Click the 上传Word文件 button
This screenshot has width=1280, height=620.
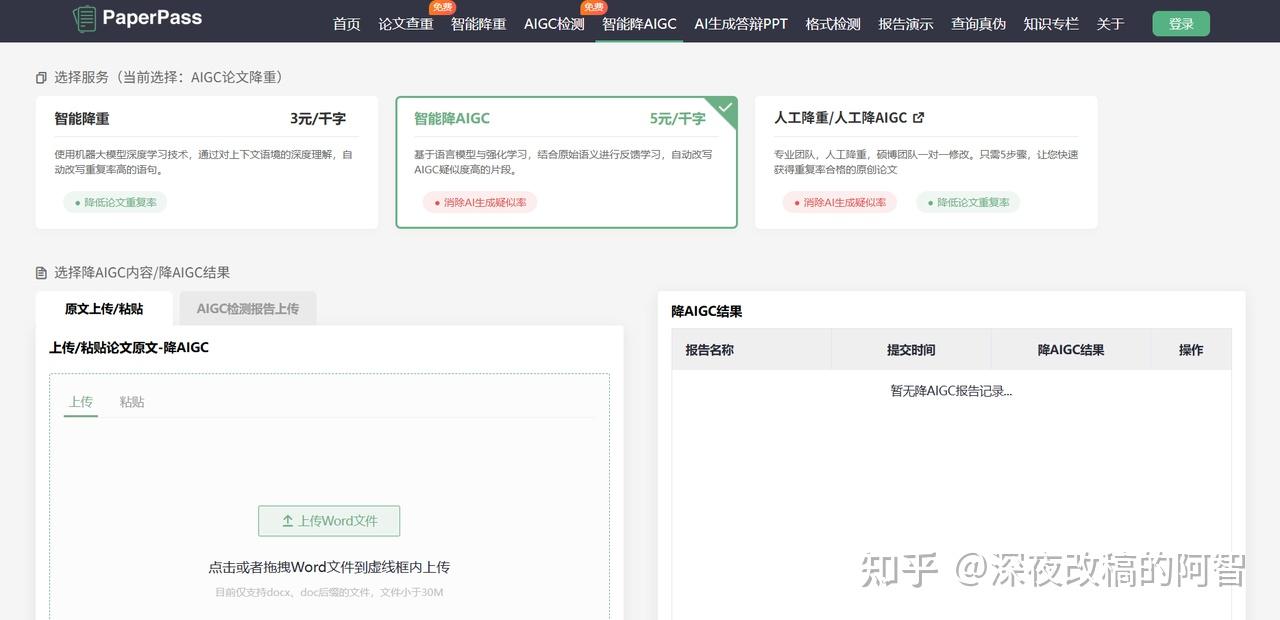tap(329, 521)
